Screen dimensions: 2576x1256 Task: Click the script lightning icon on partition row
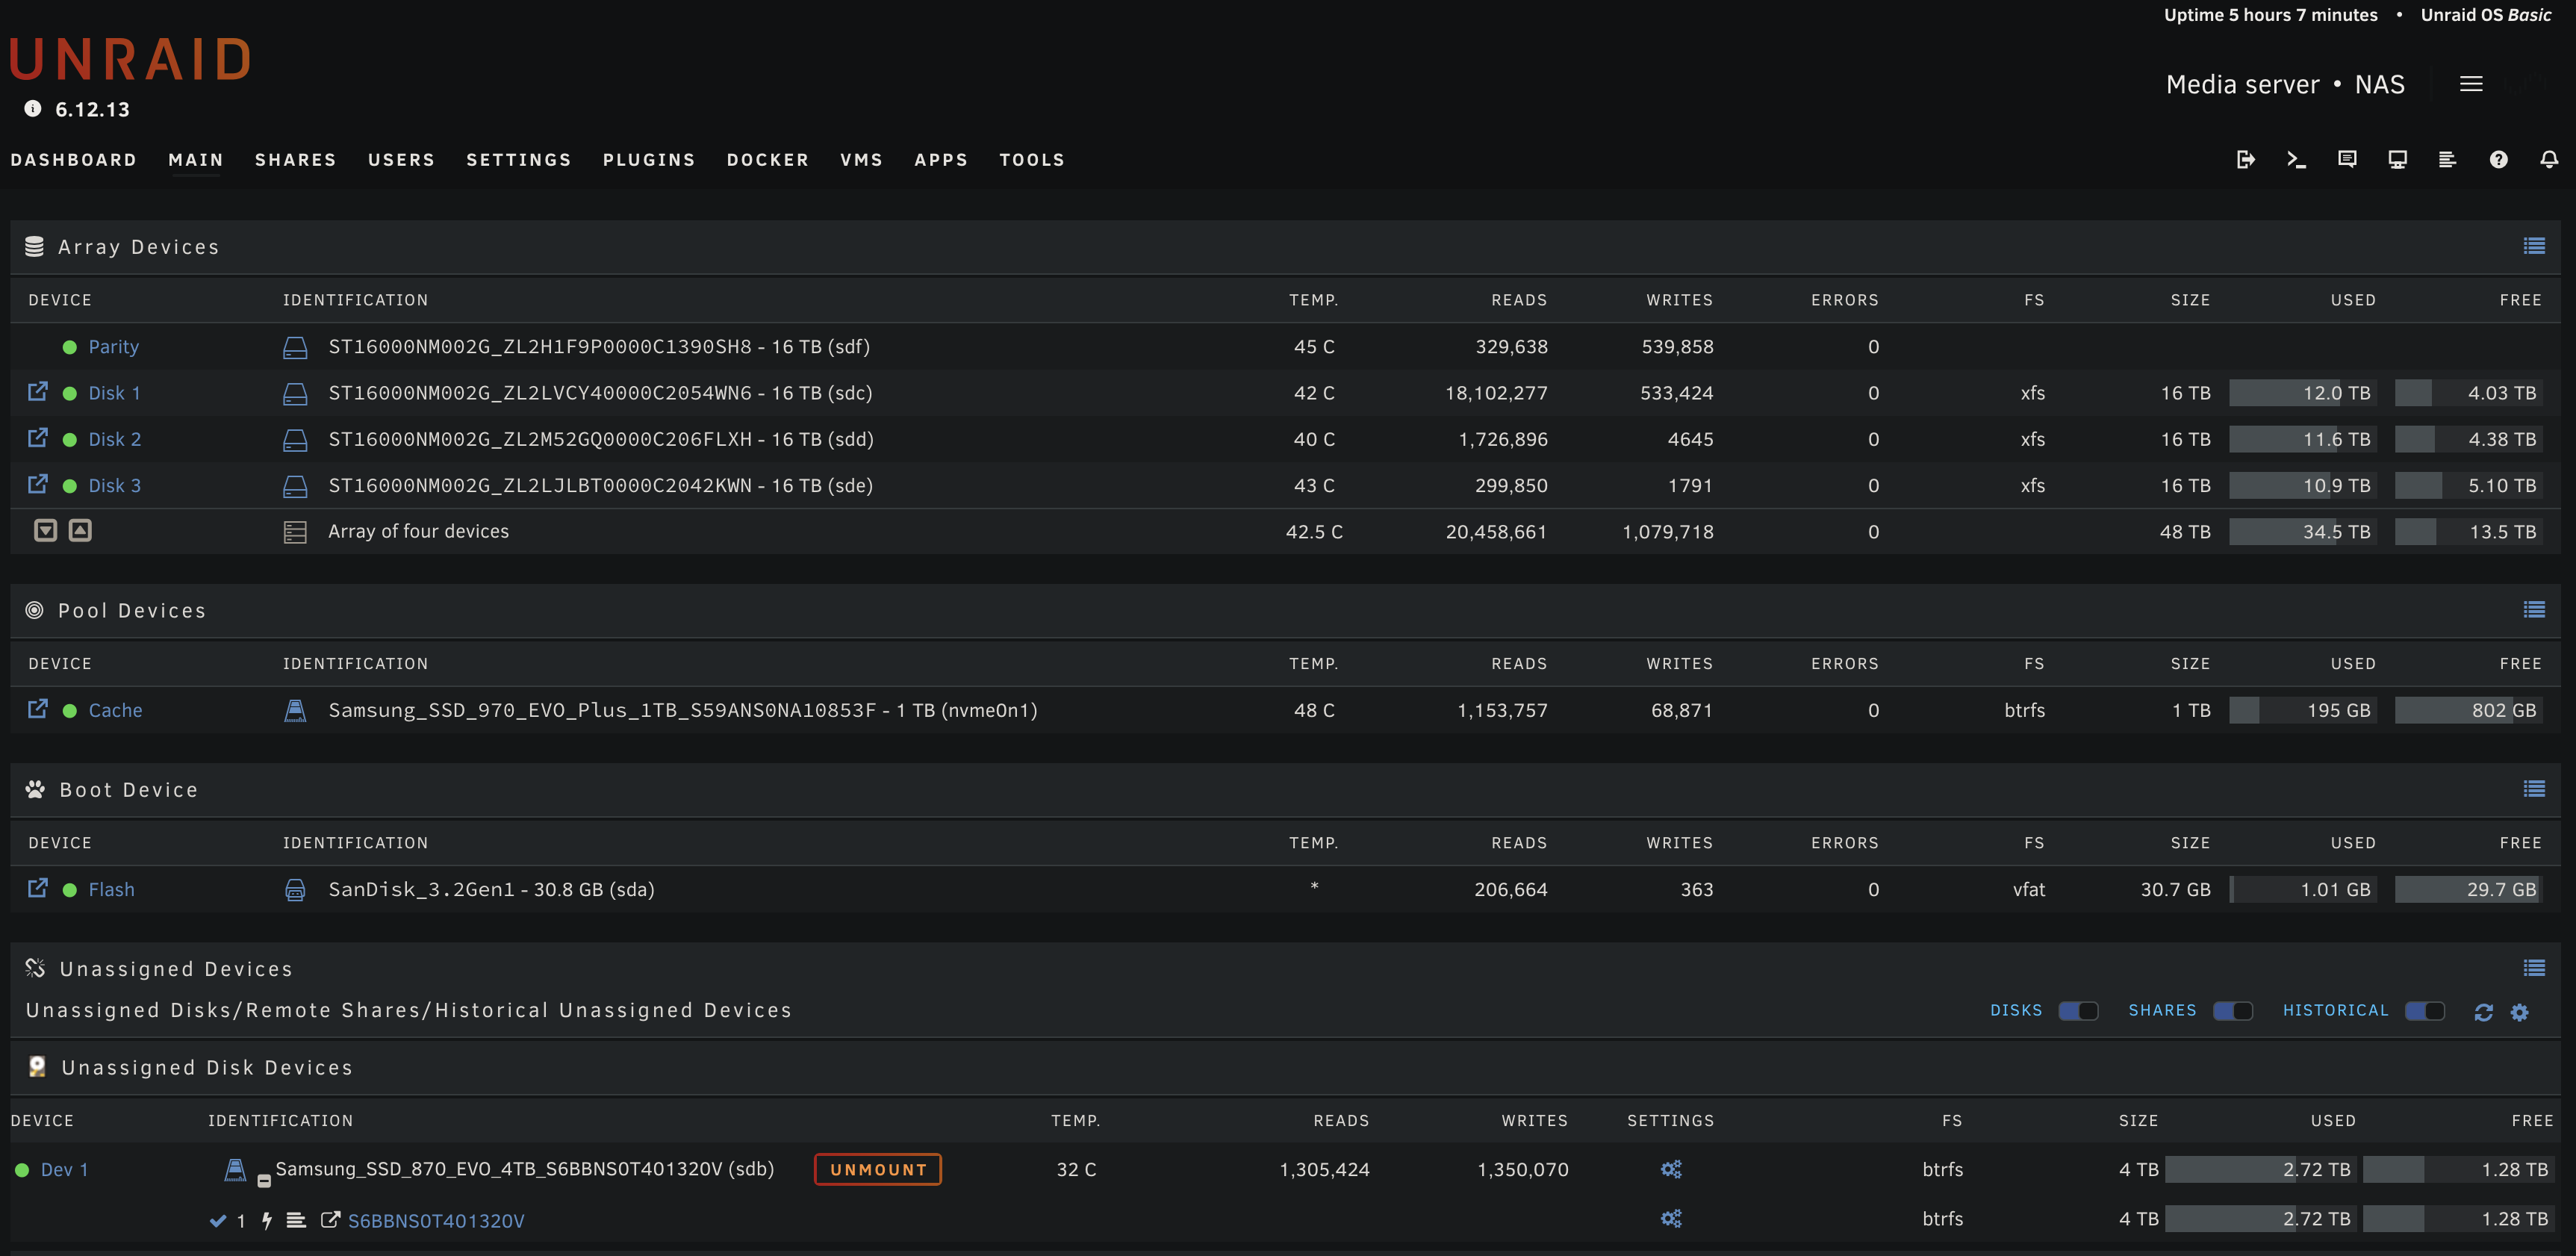pos(267,1220)
